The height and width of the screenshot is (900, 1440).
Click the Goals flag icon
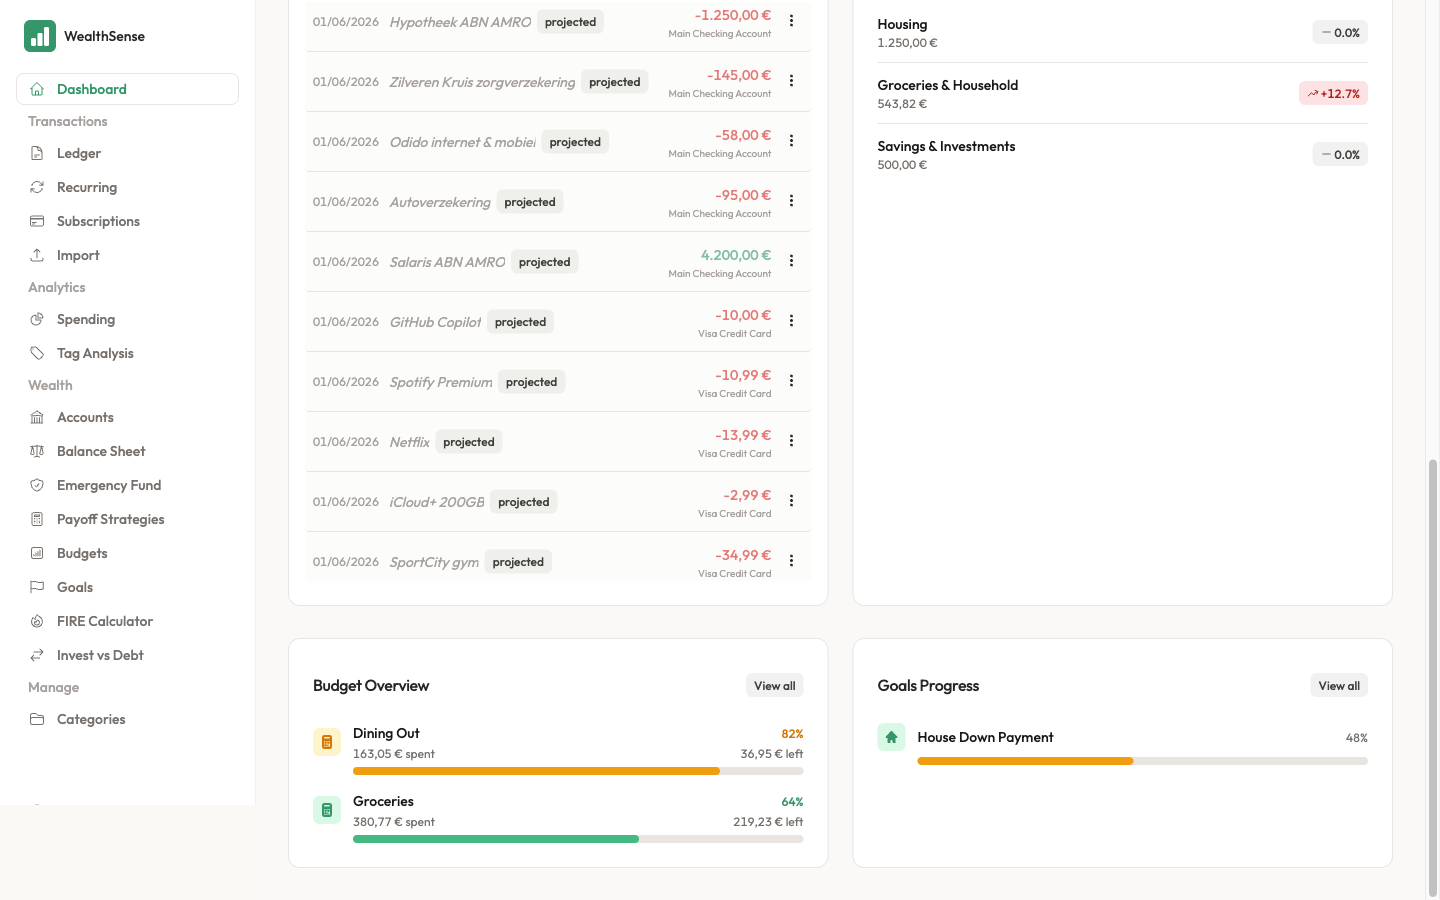[x=37, y=587]
